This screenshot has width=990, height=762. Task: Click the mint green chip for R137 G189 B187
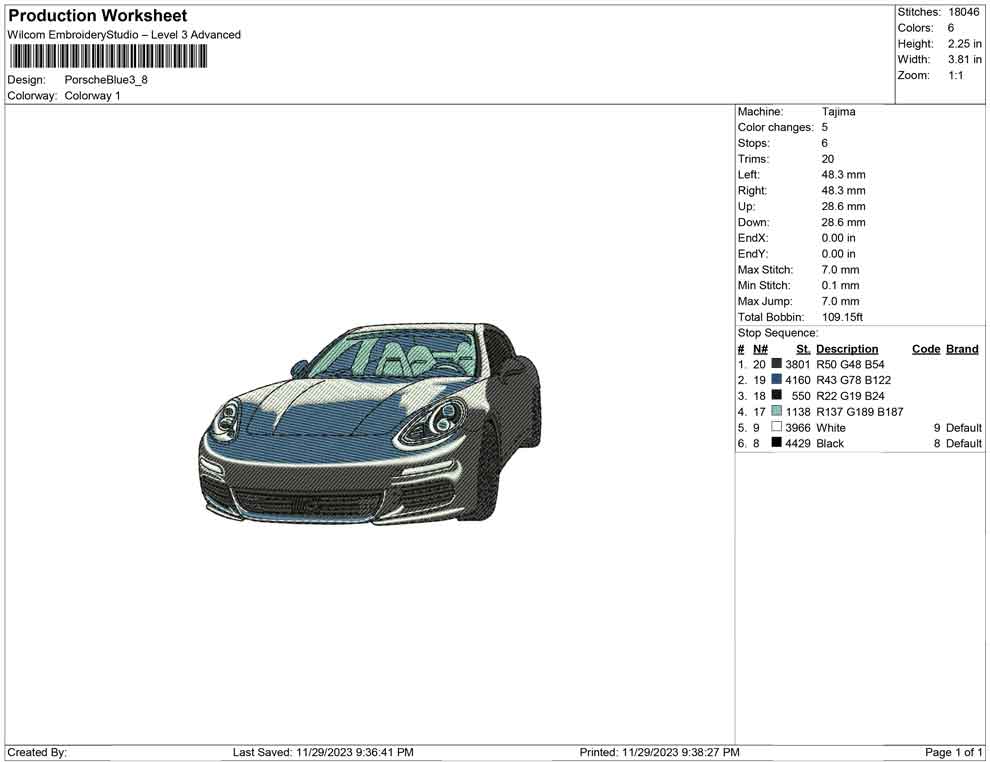(776, 411)
